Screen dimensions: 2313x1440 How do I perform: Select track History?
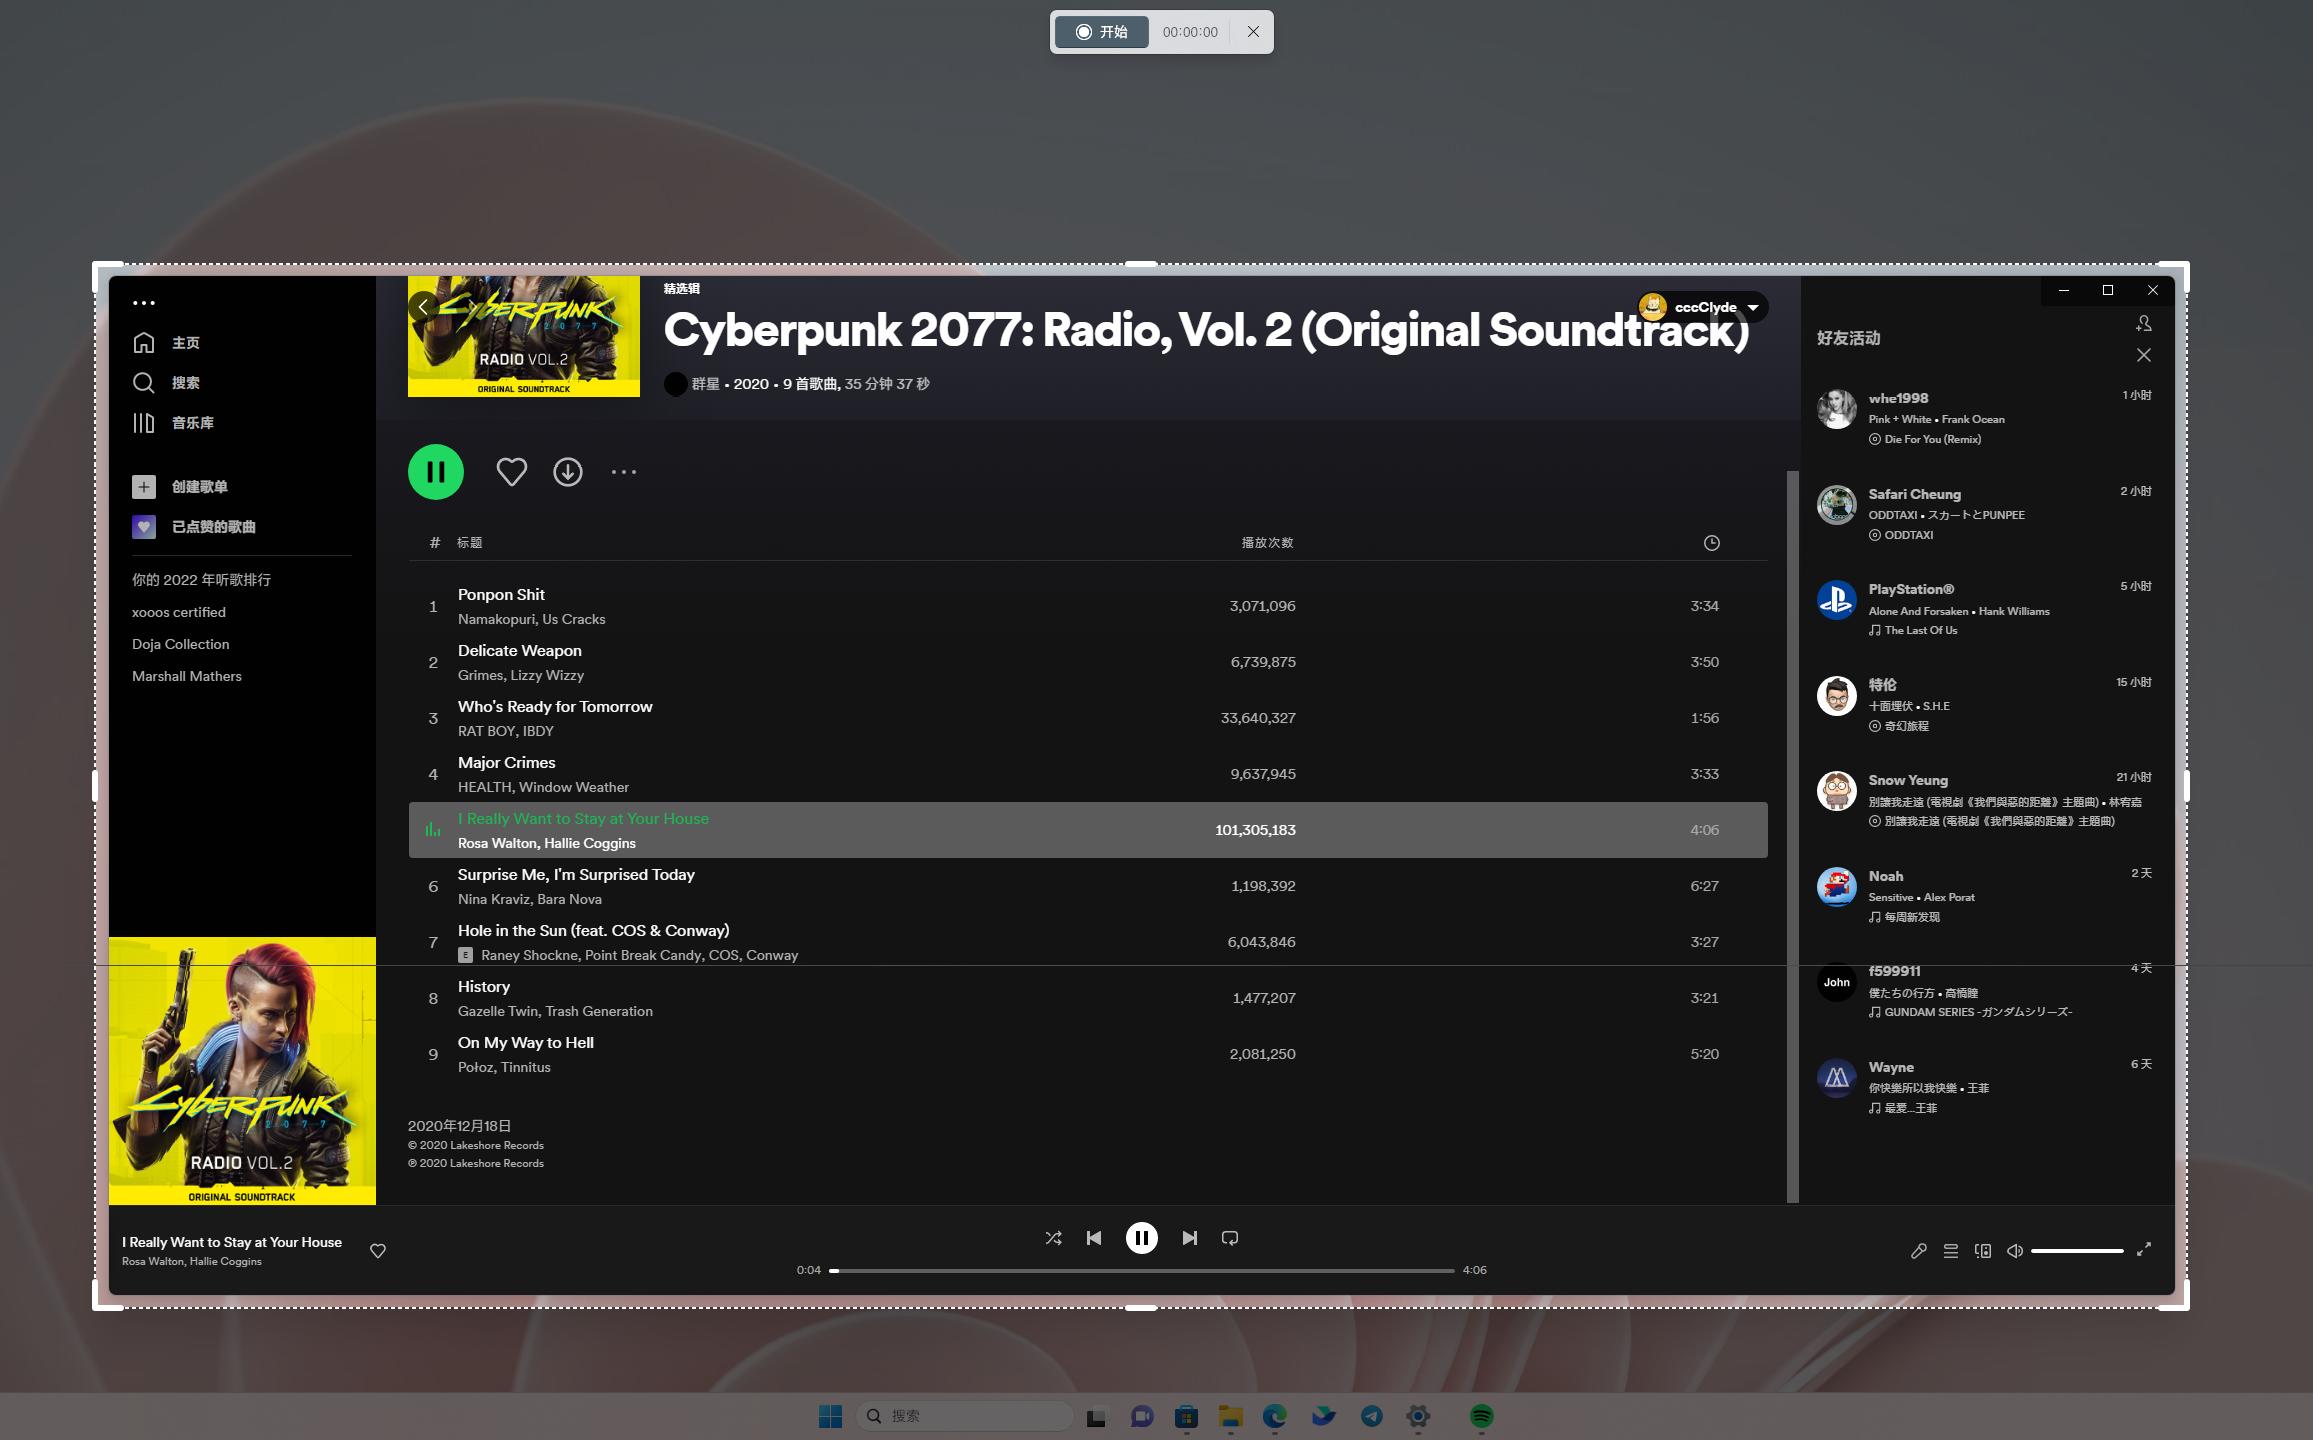(x=1088, y=998)
